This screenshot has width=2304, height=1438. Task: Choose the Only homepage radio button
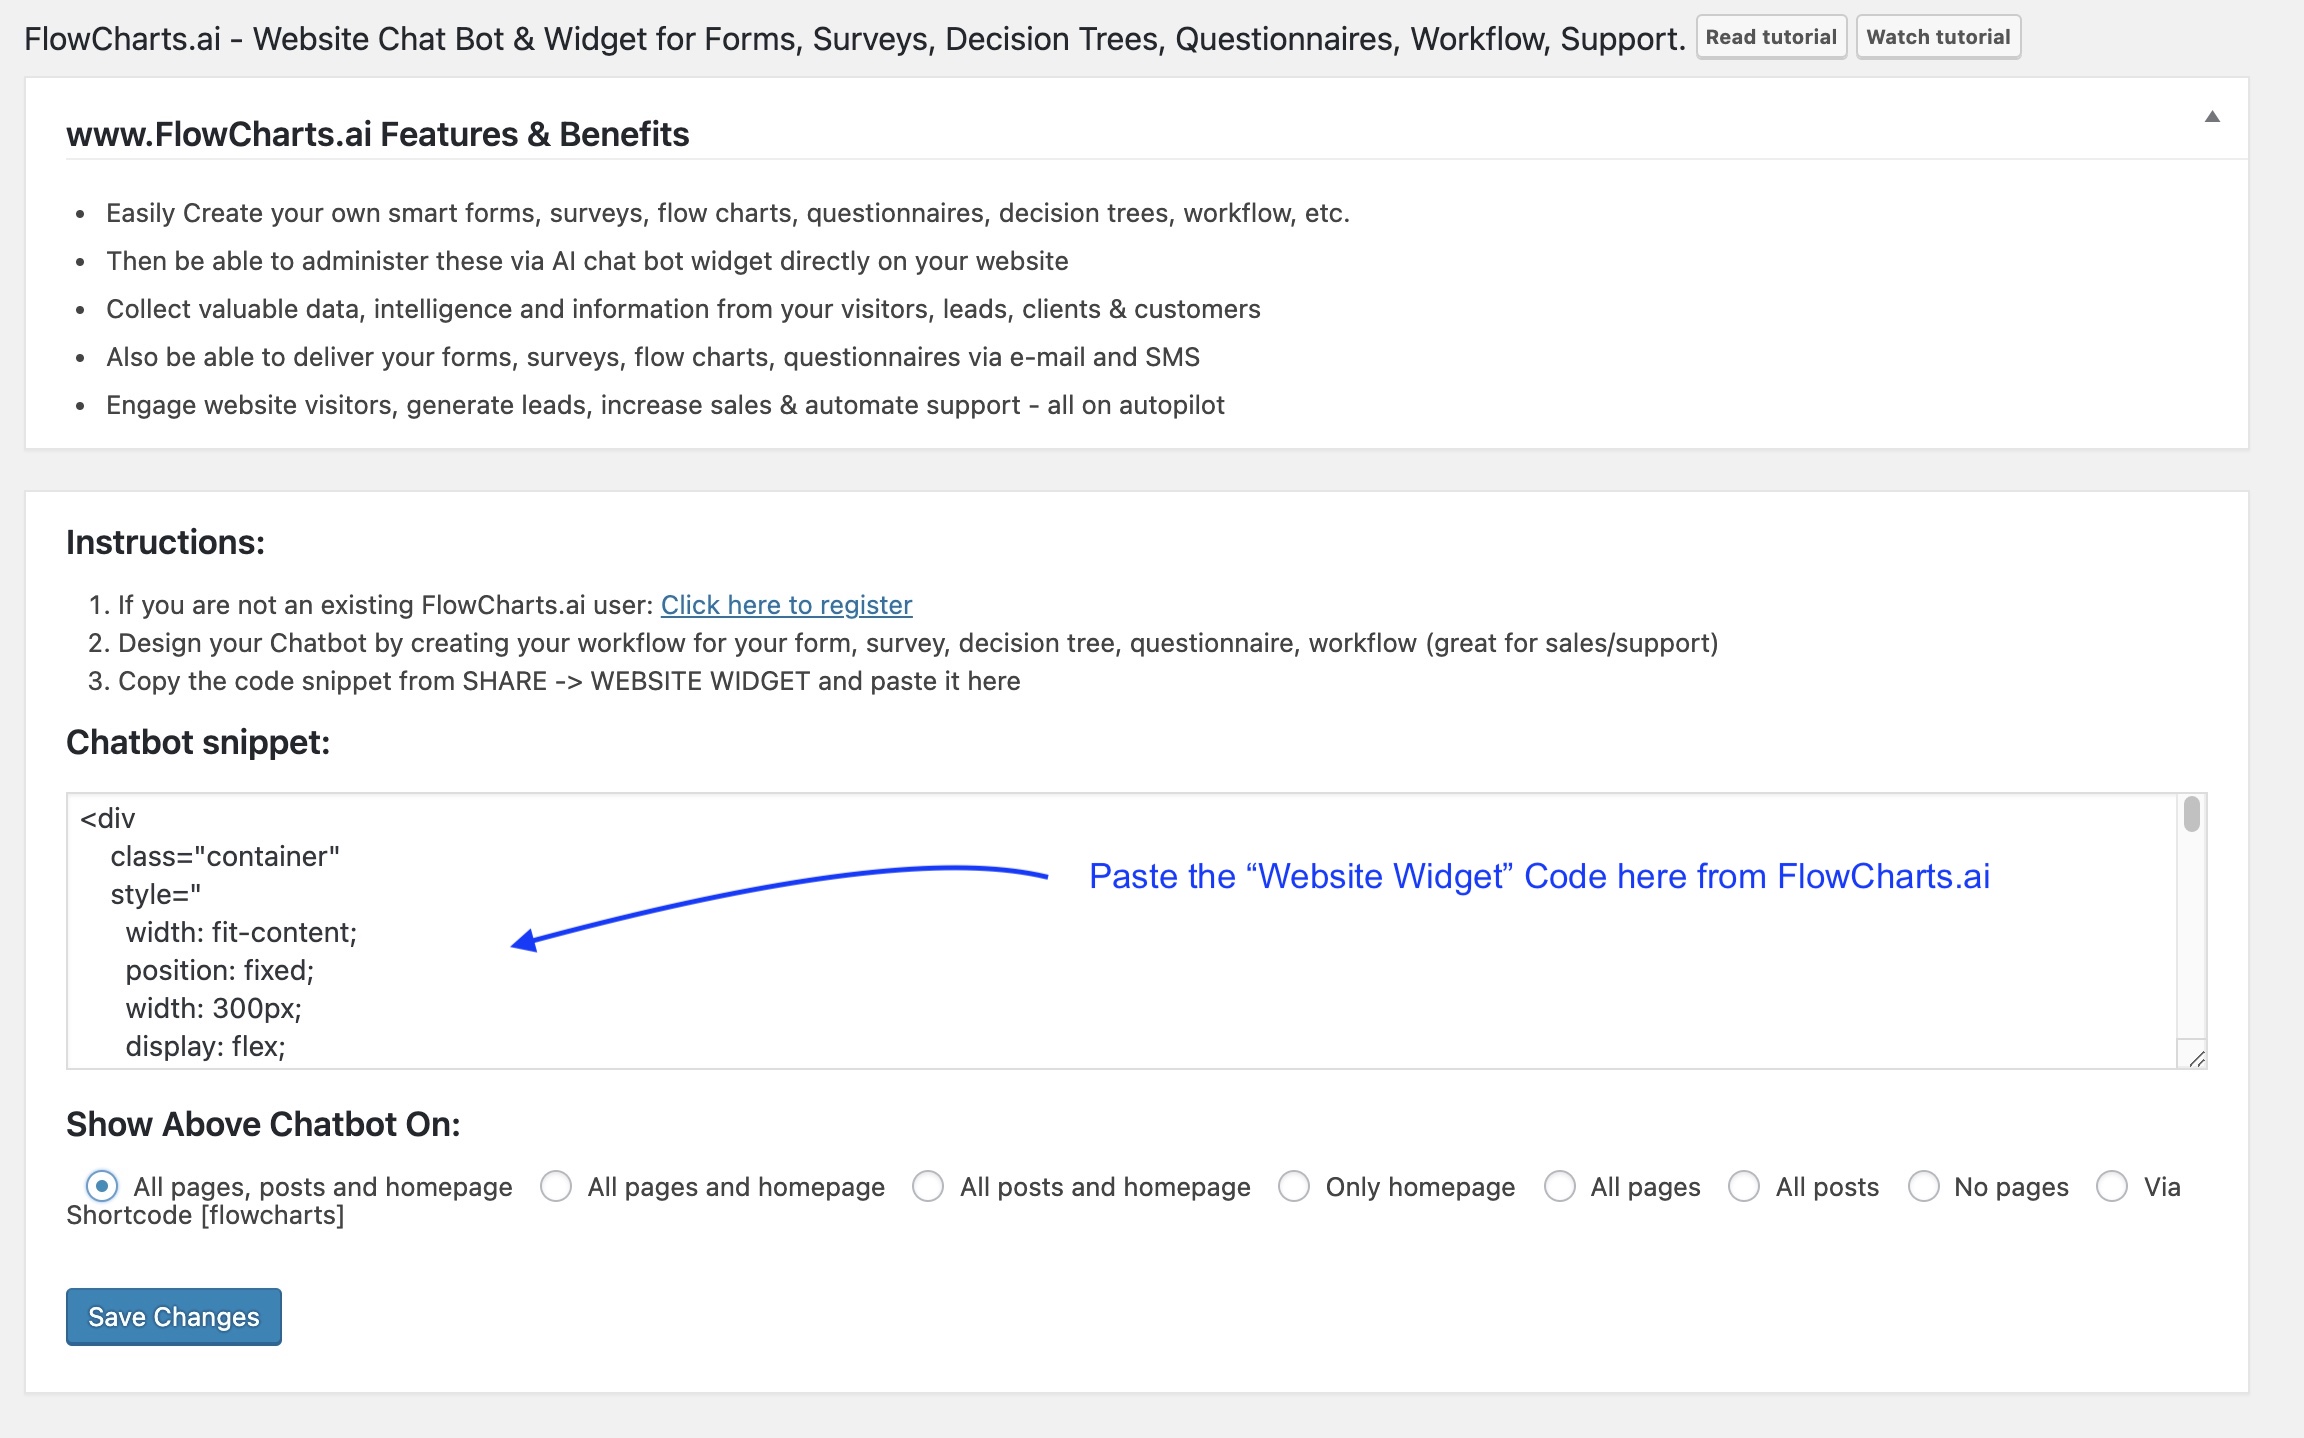1294,1186
